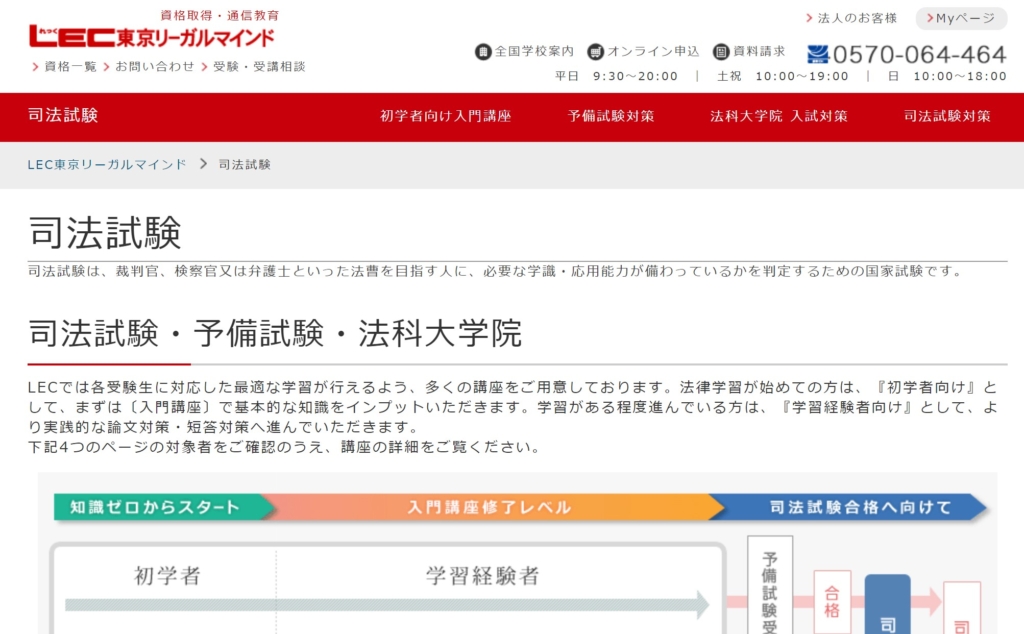Image resolution: width=1024 pixels, height=634 pixels.
Task: Open the お問い合わせ link
Action: coord(155,67)
